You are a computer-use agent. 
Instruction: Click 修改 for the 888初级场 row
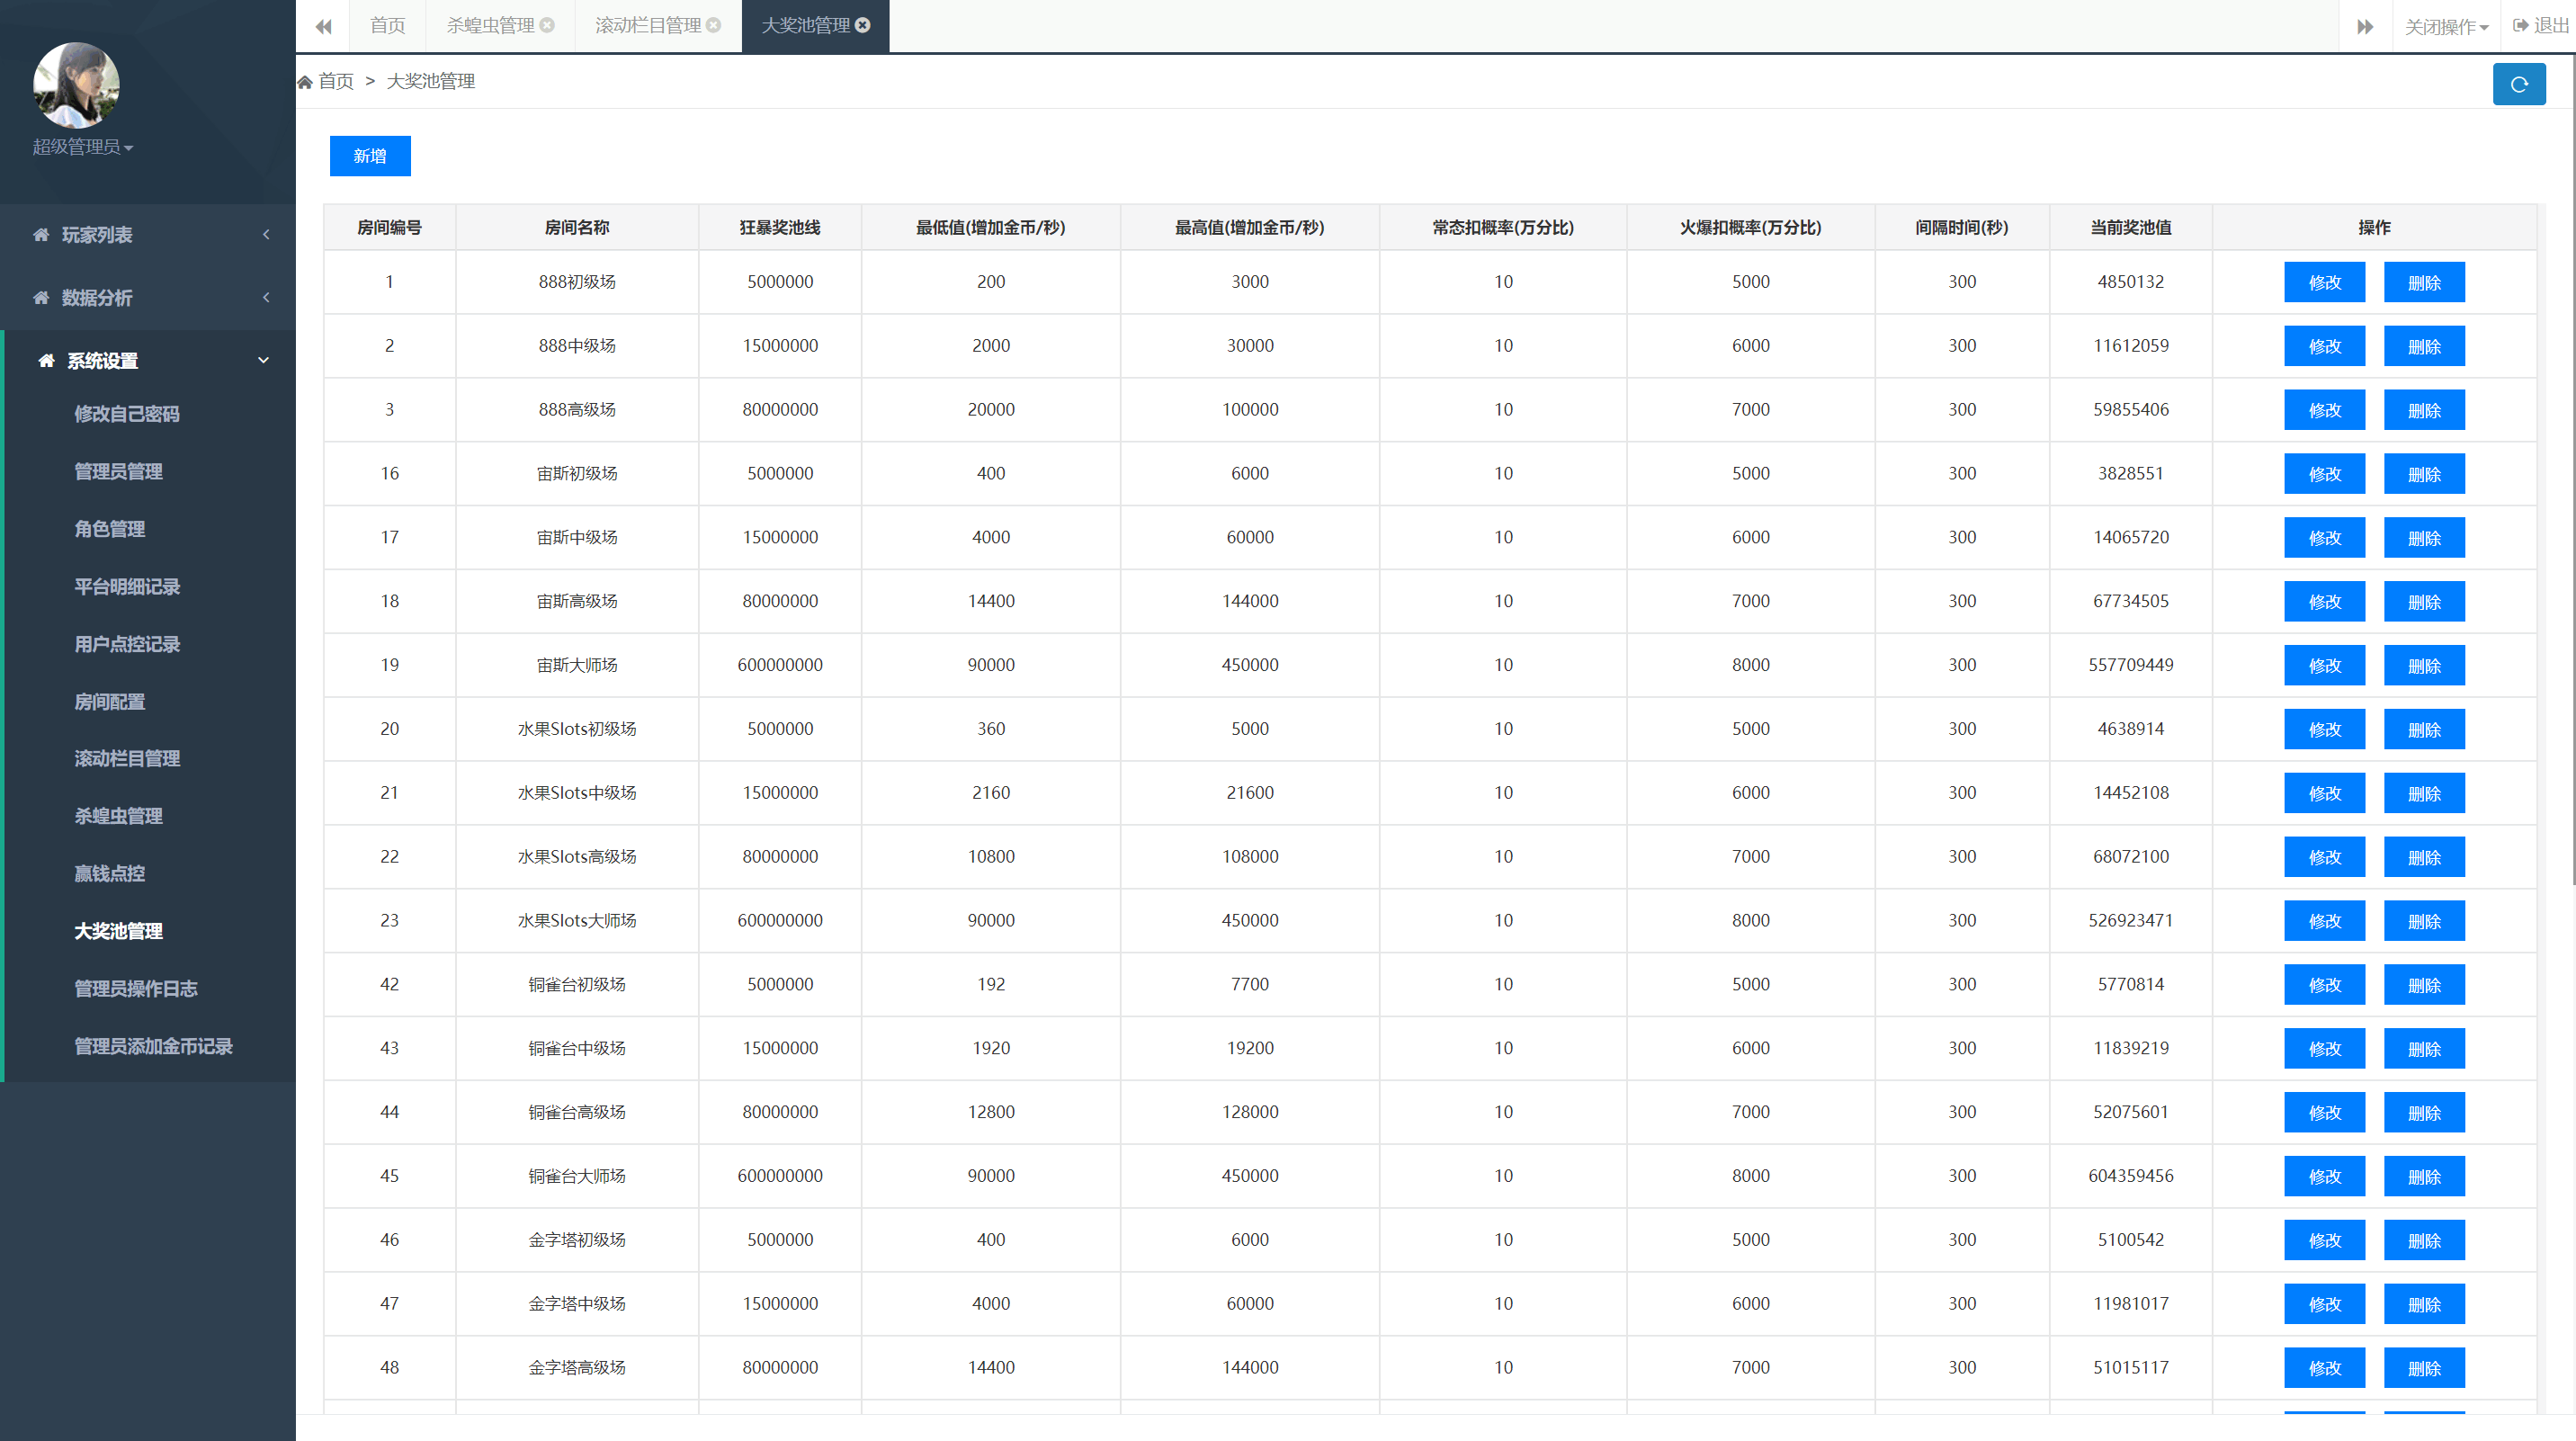2324,283
